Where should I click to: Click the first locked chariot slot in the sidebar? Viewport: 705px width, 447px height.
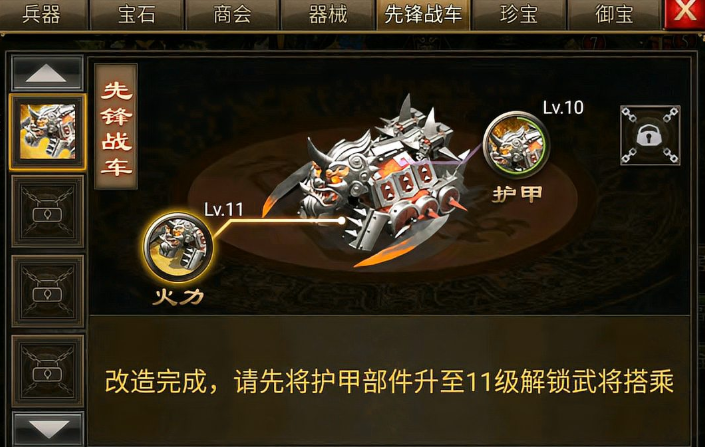coord(48,211)
